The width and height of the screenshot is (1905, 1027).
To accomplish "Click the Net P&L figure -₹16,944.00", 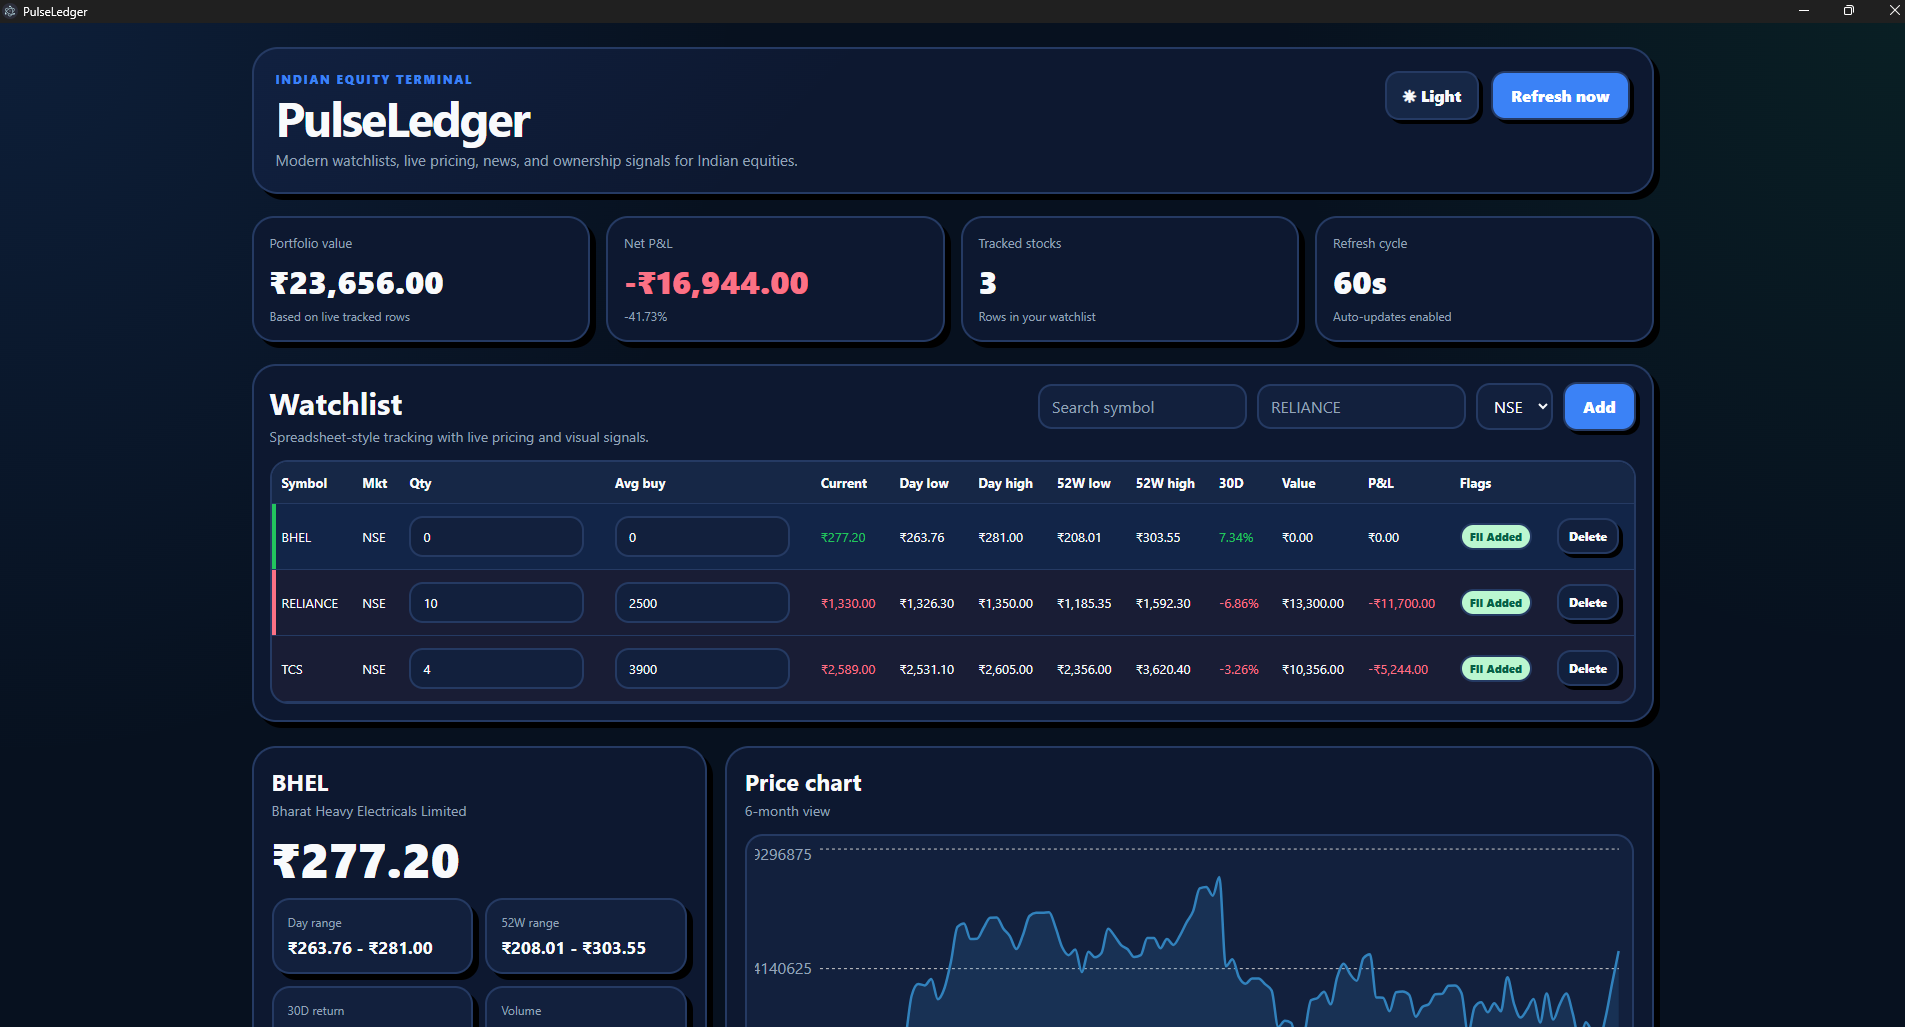I will (716, 283).
